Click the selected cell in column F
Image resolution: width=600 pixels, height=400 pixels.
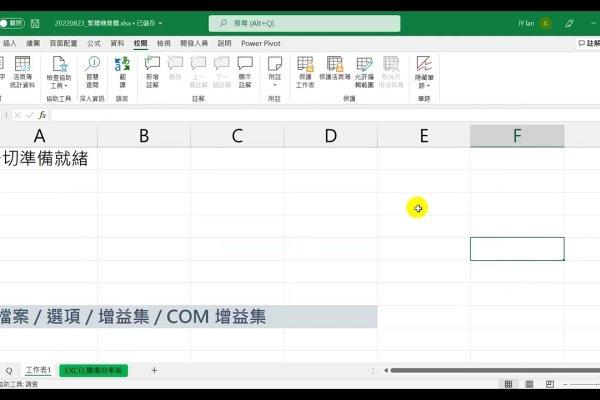tap(517, 249)
